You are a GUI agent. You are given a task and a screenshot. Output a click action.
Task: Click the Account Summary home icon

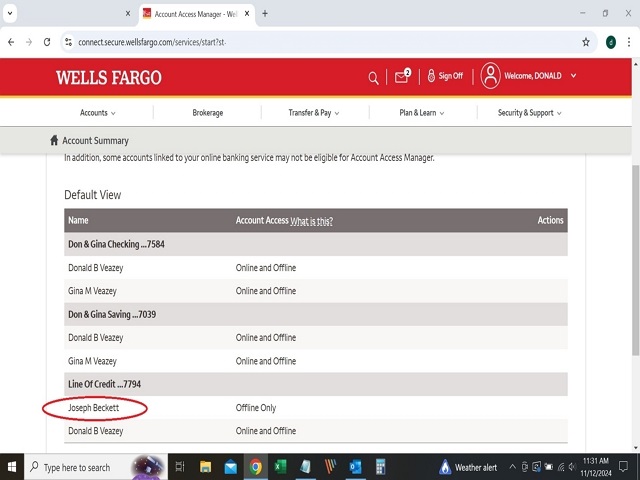(54, 140)
